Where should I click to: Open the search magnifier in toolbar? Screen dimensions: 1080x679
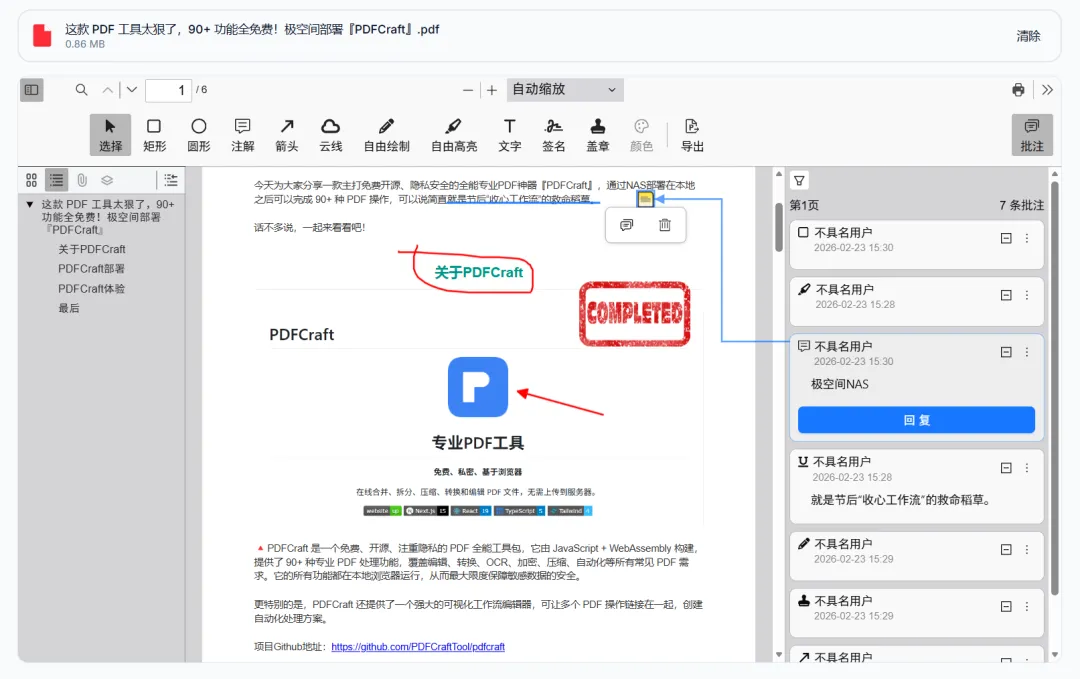pyautogui.click(x=81, y=90)
